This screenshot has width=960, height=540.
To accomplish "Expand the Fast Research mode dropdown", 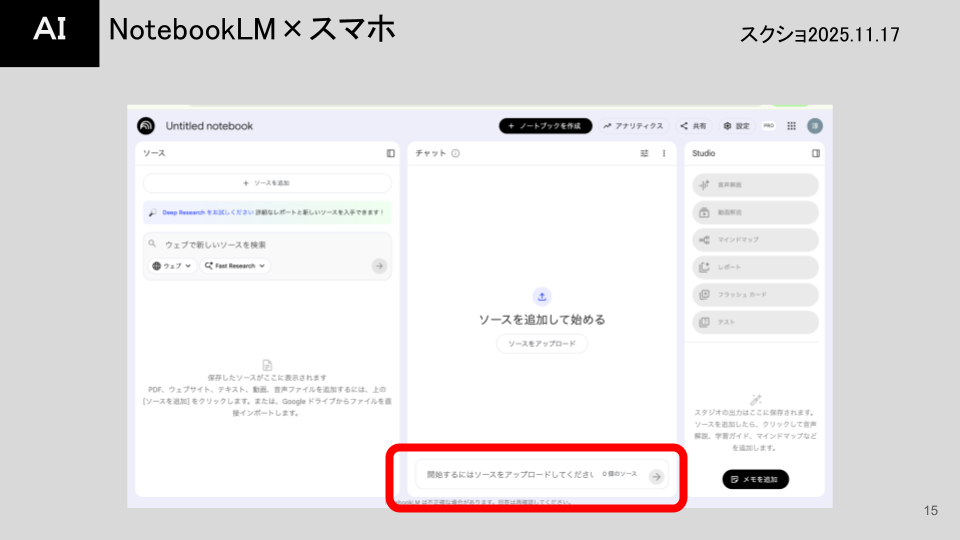I will 236,266.
